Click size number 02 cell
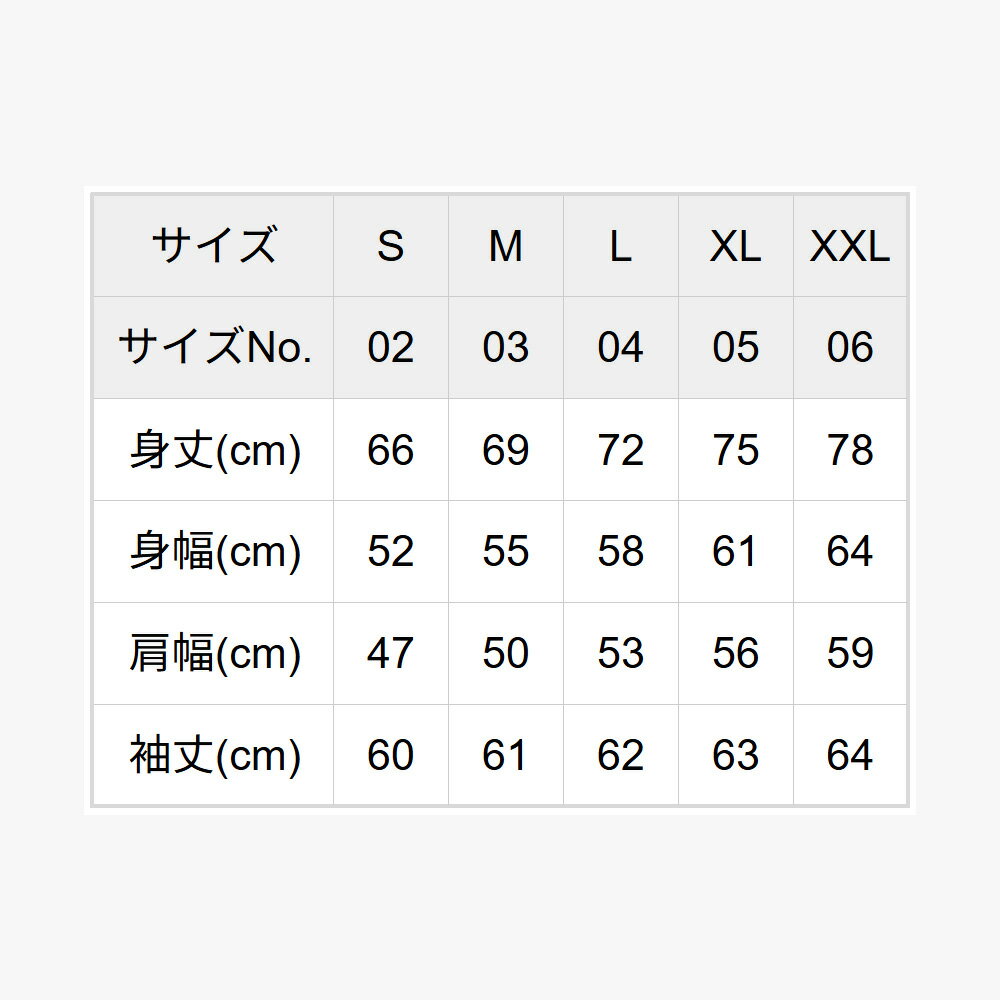The width and height of the screenshot is (1000, 1000). click(390, 348)
